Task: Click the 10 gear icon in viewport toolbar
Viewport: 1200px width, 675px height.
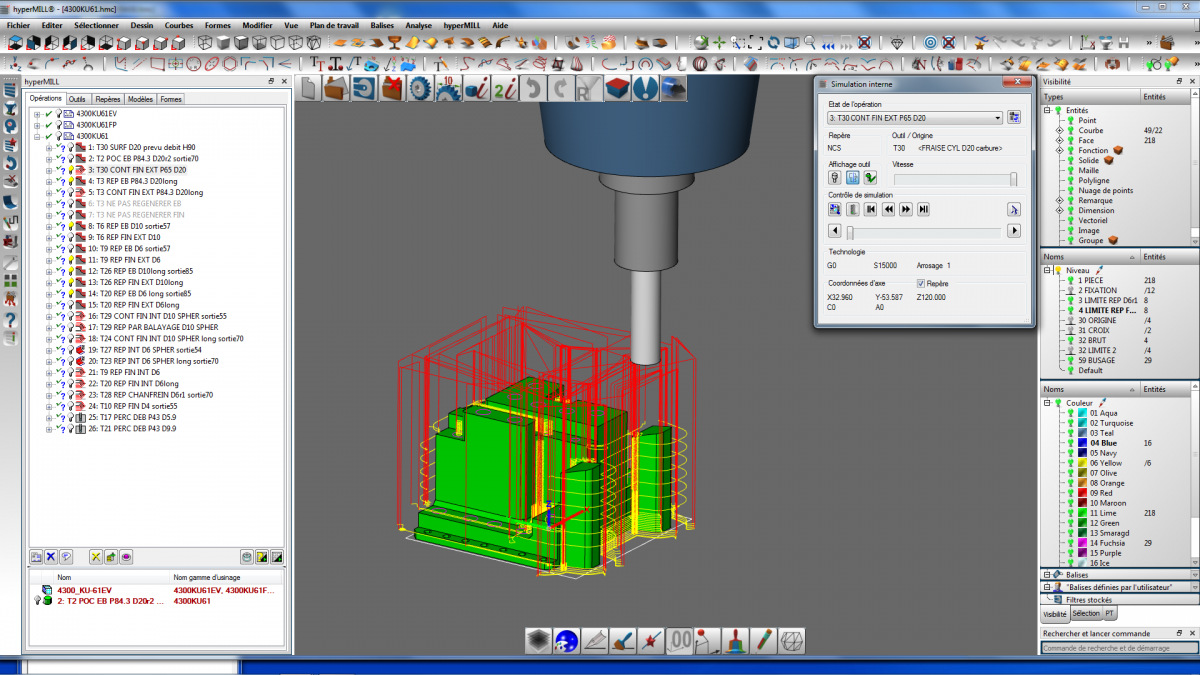Action: pos(448,88)
